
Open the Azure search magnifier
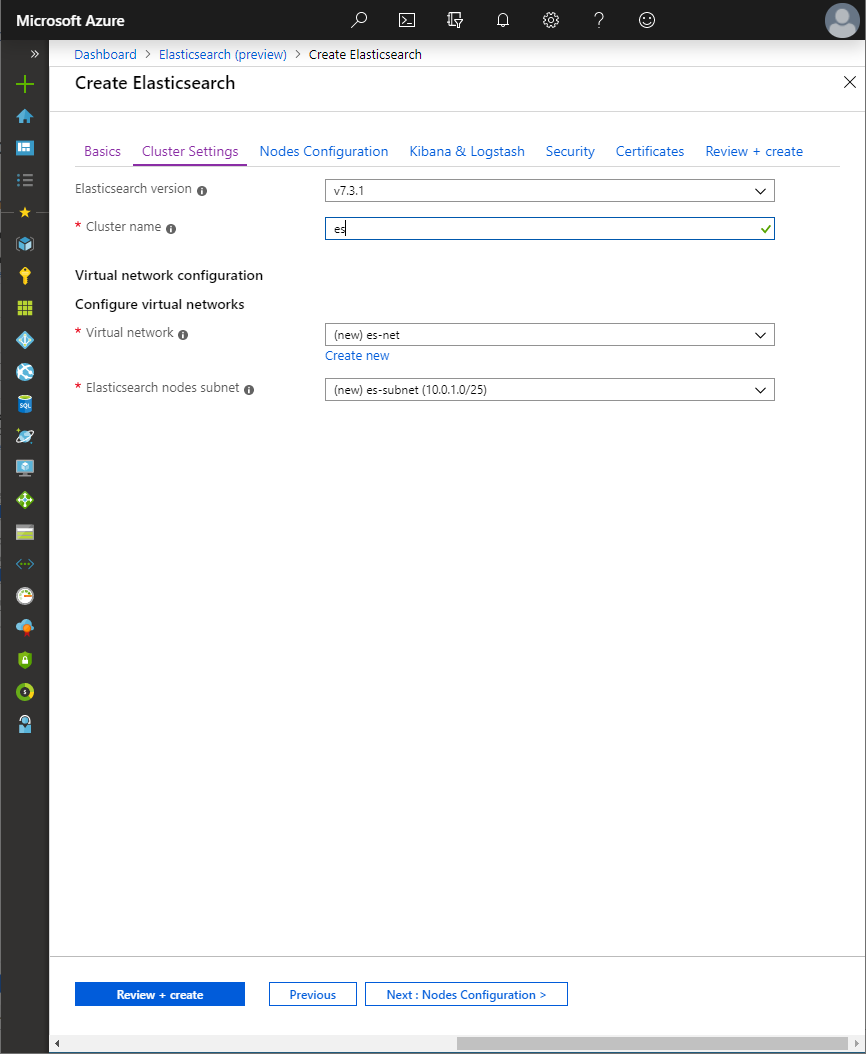tap(358, 20)
